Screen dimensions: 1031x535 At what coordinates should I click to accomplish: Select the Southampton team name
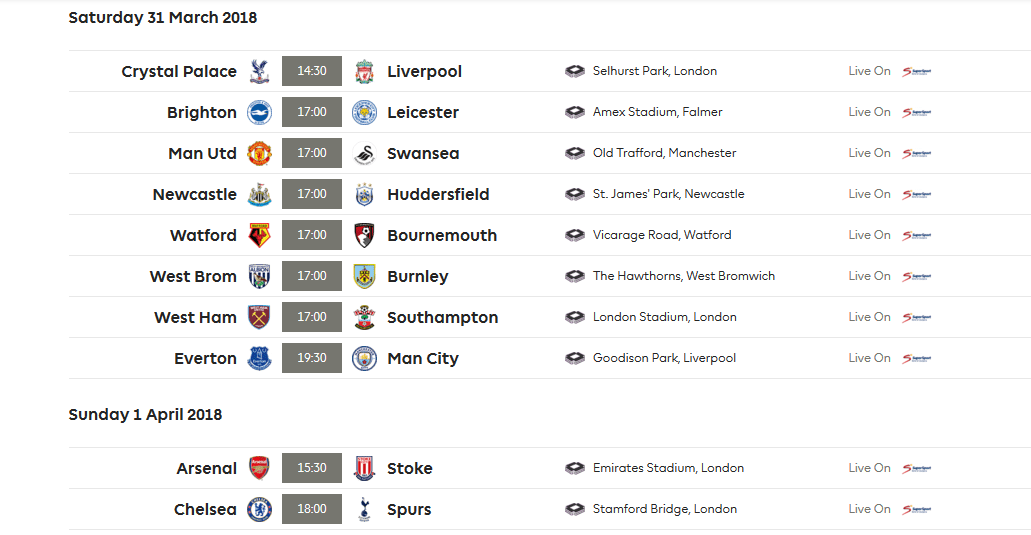tap(442, 317)
